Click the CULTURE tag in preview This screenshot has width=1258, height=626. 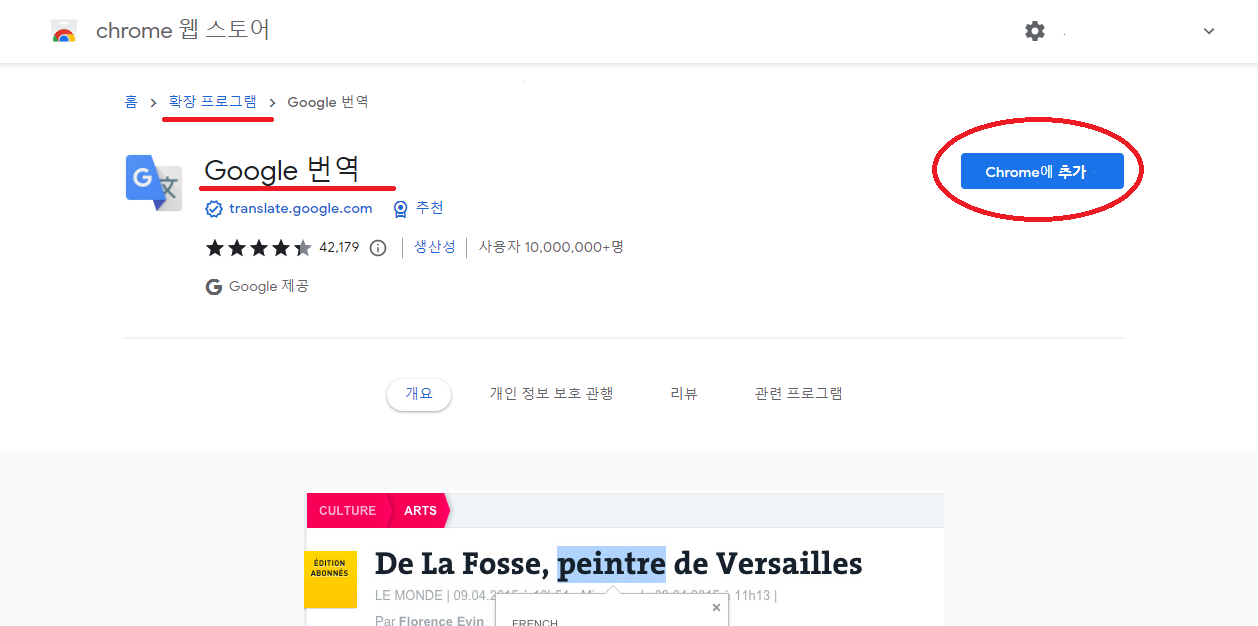tap(347, 511)
